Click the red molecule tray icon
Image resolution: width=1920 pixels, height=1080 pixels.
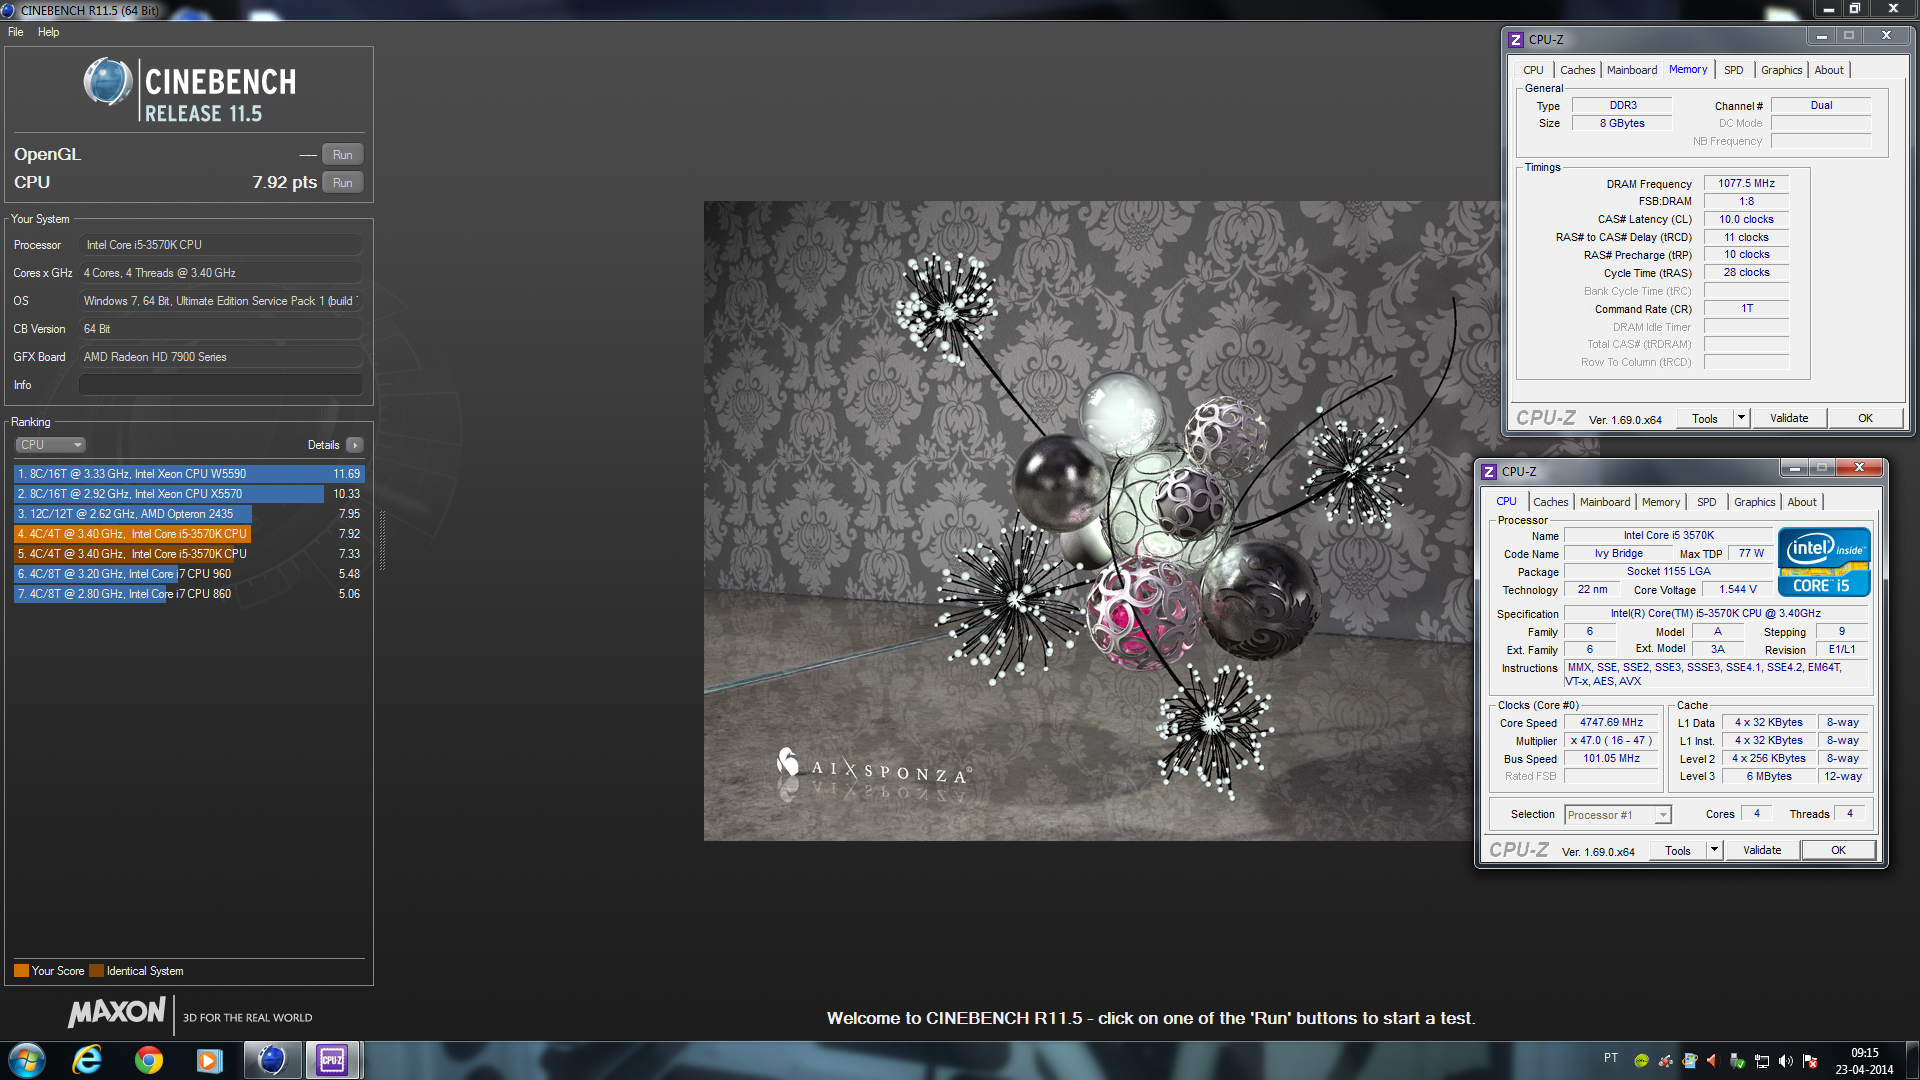click(1665, 1061)
